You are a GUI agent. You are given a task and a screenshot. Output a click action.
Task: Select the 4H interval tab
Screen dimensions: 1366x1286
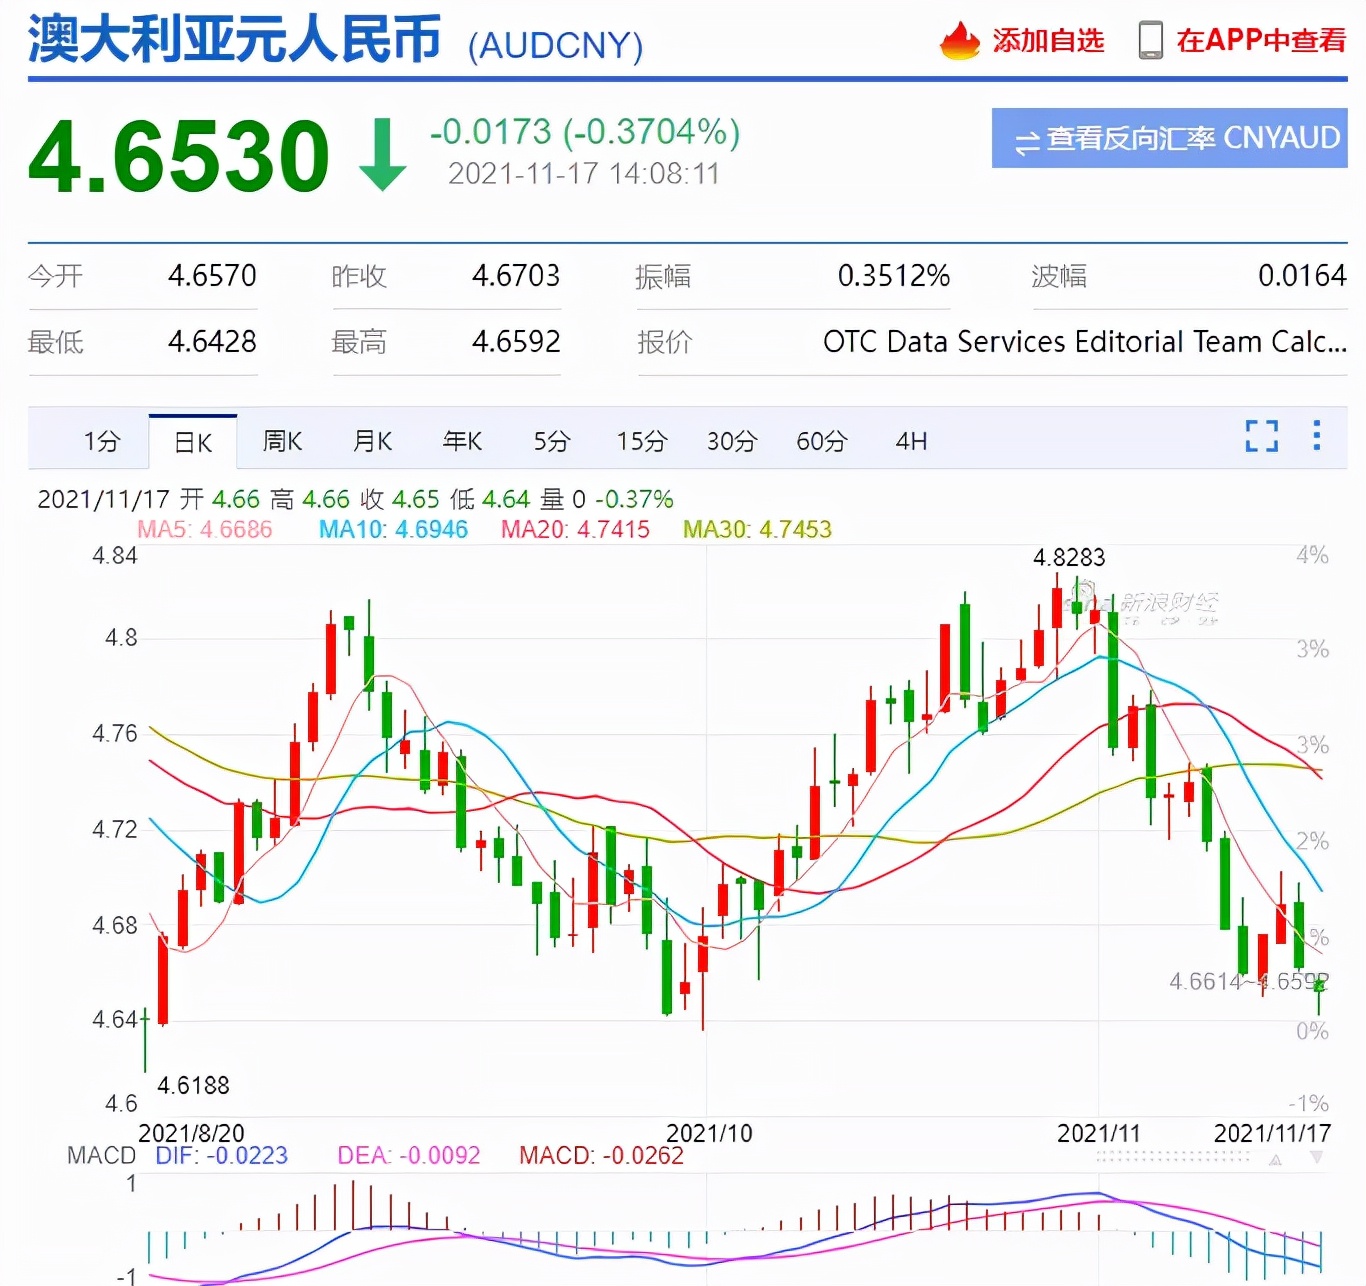pos(911,441)
